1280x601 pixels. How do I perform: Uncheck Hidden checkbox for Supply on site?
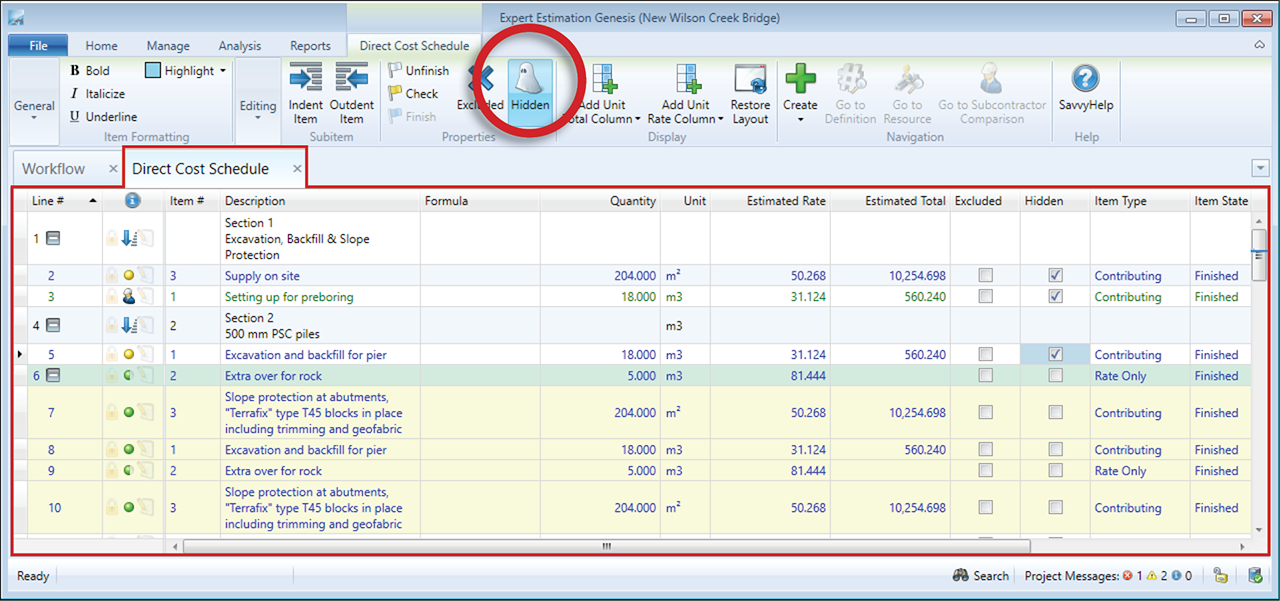(x=1055, y=276)
